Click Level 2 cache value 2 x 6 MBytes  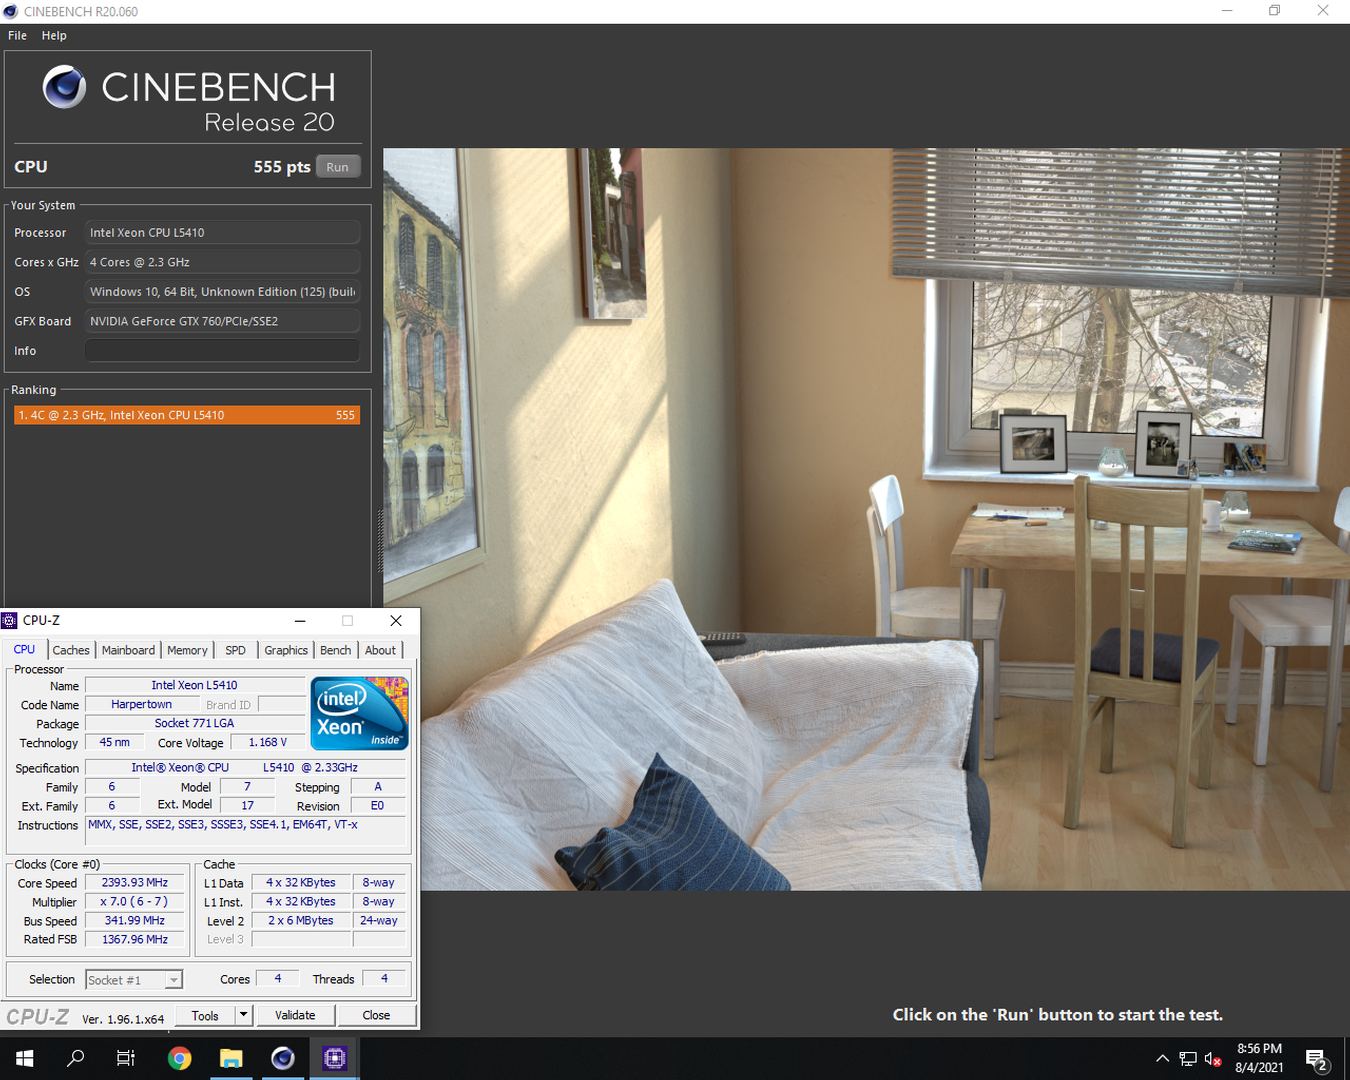[301, 920]
